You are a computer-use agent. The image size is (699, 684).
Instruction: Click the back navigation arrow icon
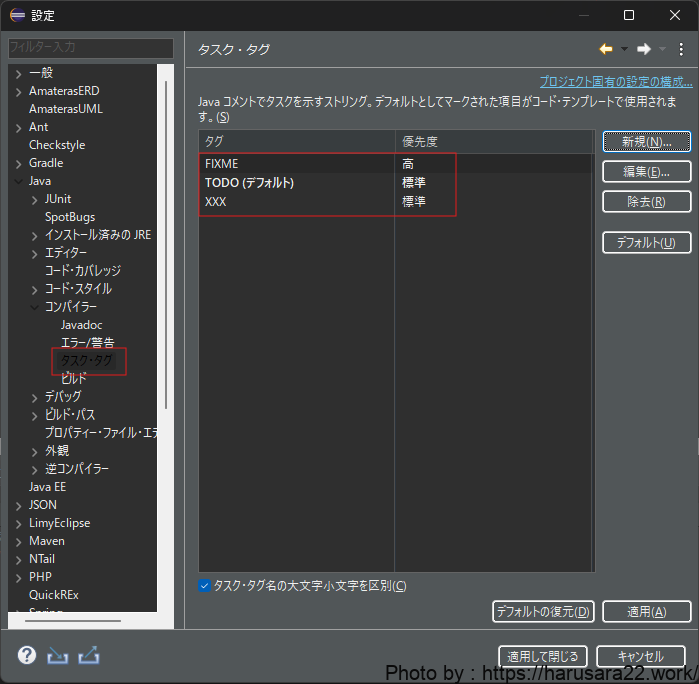point(606,49)
